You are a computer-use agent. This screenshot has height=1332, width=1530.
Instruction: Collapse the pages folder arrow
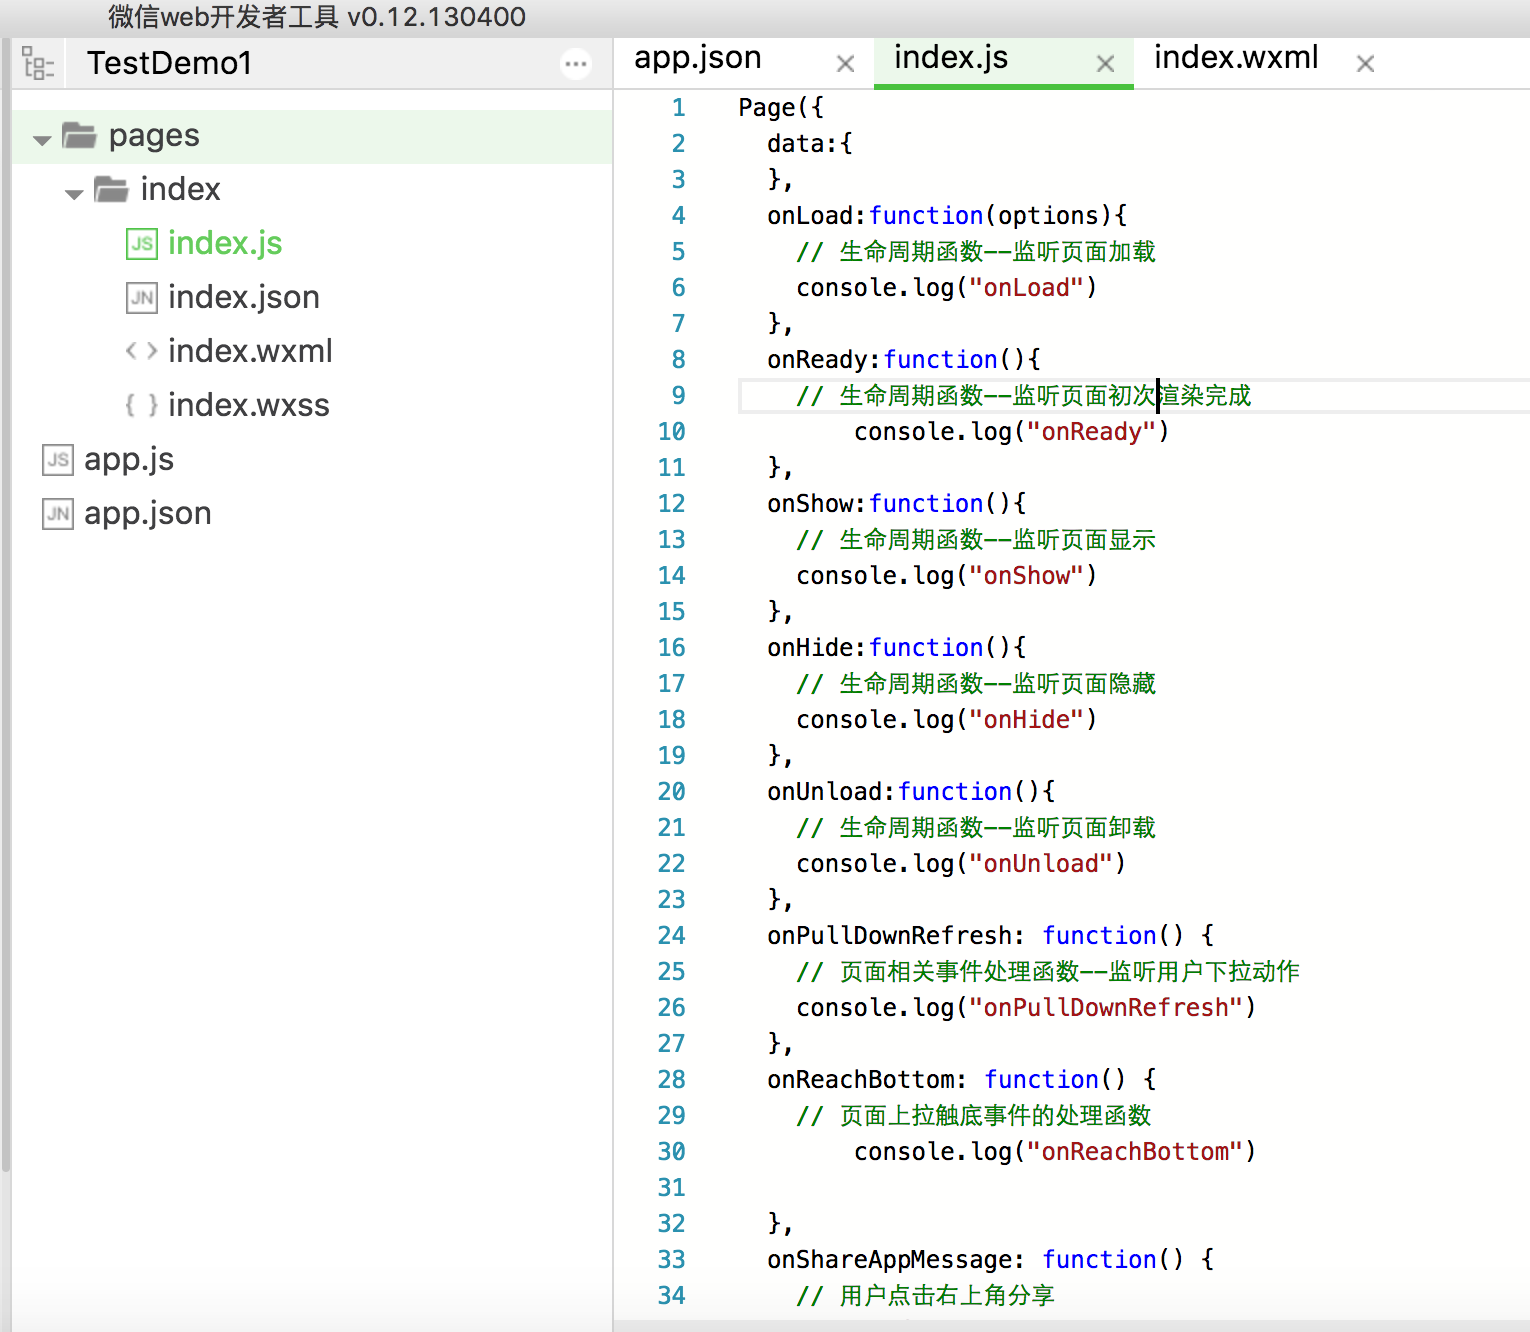coord(42,139)
